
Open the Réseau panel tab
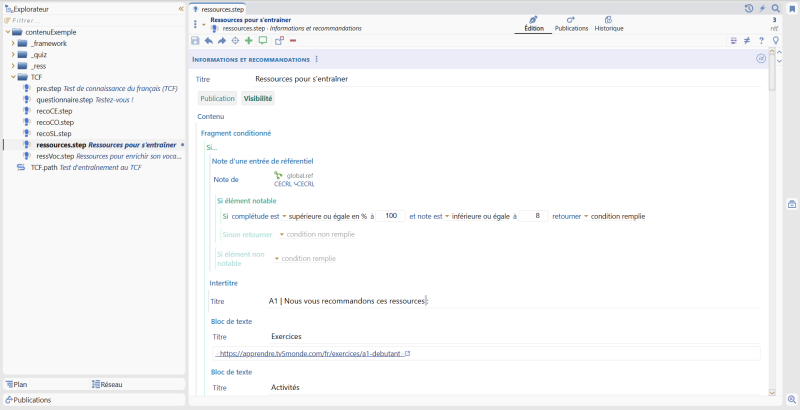(138, 385)
